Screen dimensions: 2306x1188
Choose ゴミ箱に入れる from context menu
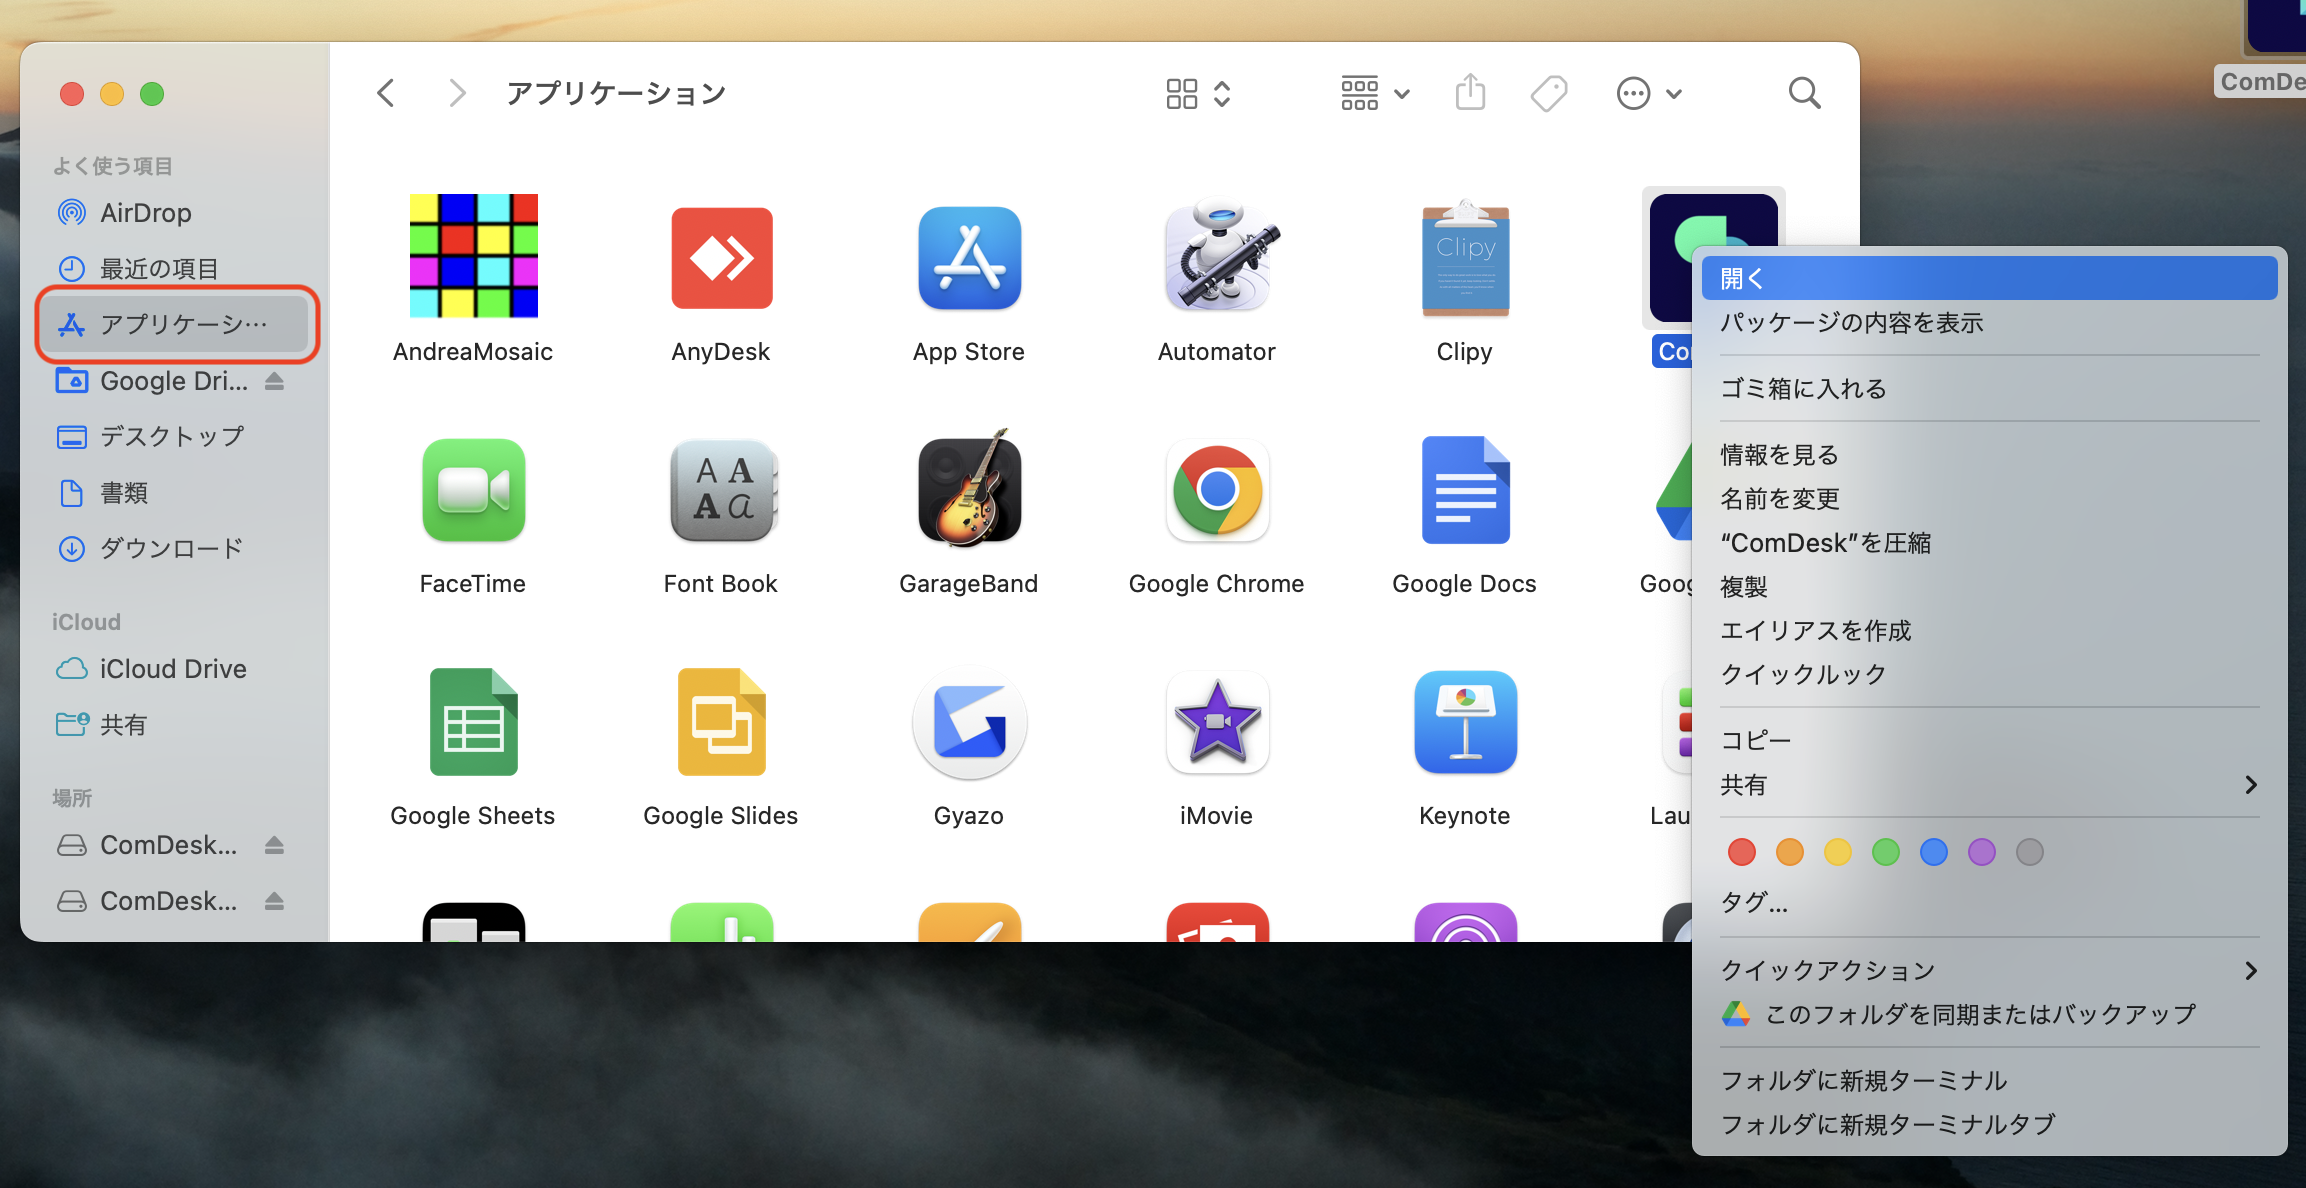pyautogui.click(x=1803, y=388)
